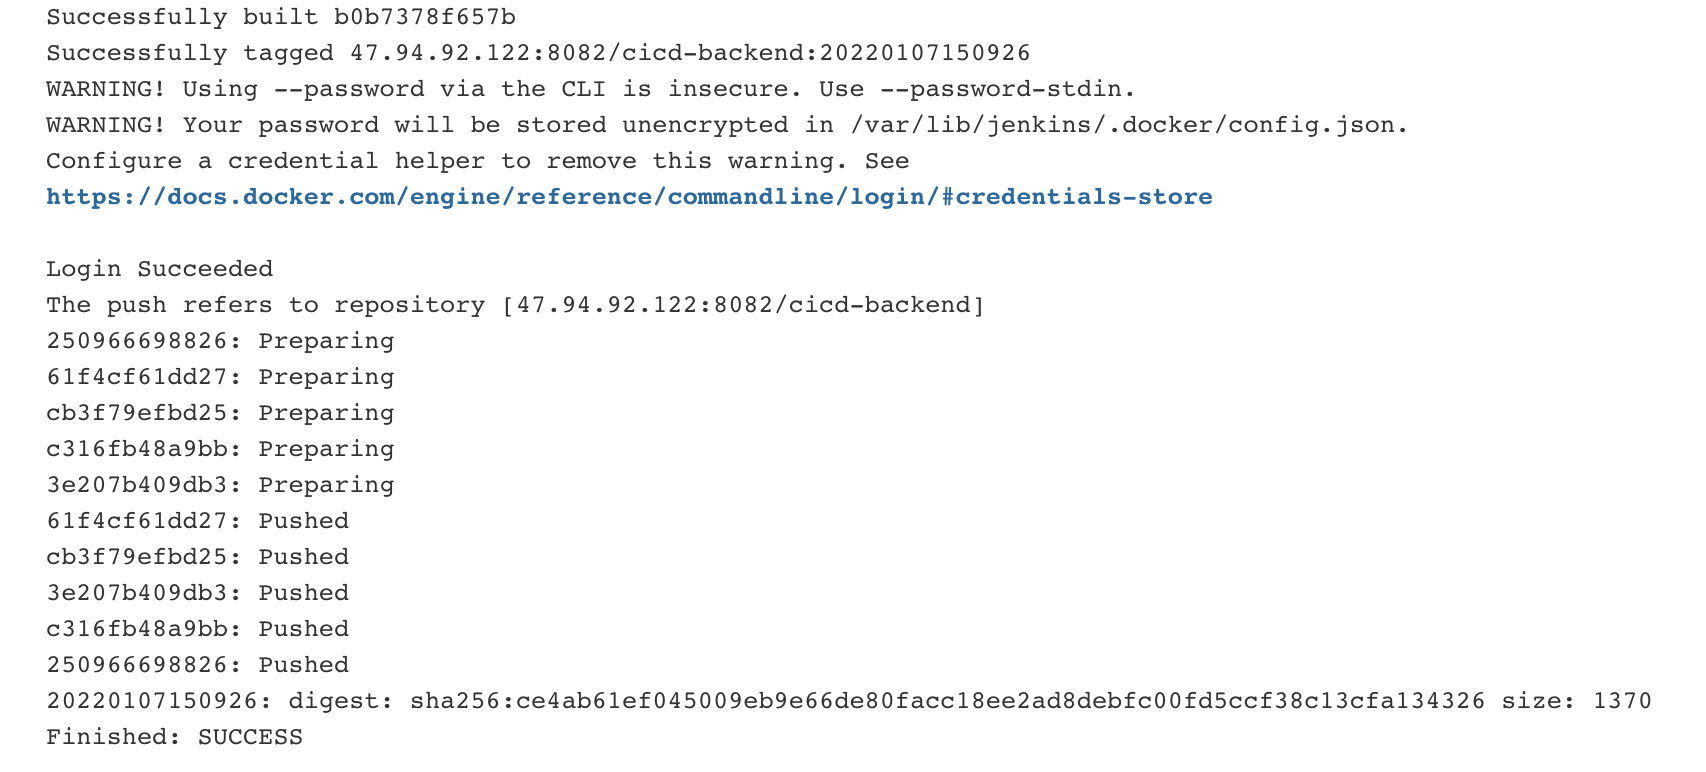Click the 'Finished: SUCCESS' status line
Image resolution: width=1706 pixels, height=772 pixels.
click(175, 737)
